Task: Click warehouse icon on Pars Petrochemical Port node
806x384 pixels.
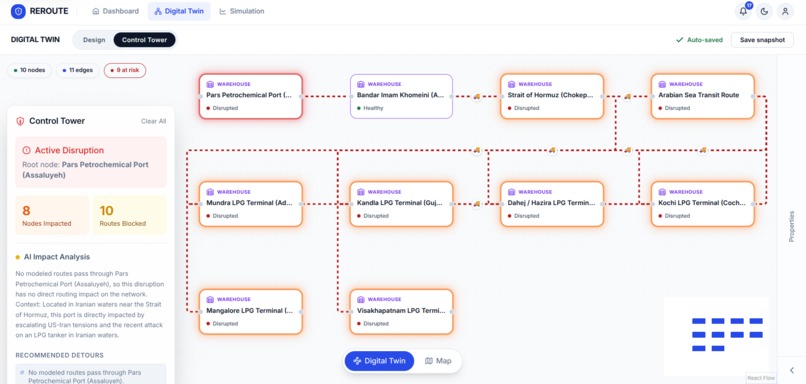Action: pos(210,84)
